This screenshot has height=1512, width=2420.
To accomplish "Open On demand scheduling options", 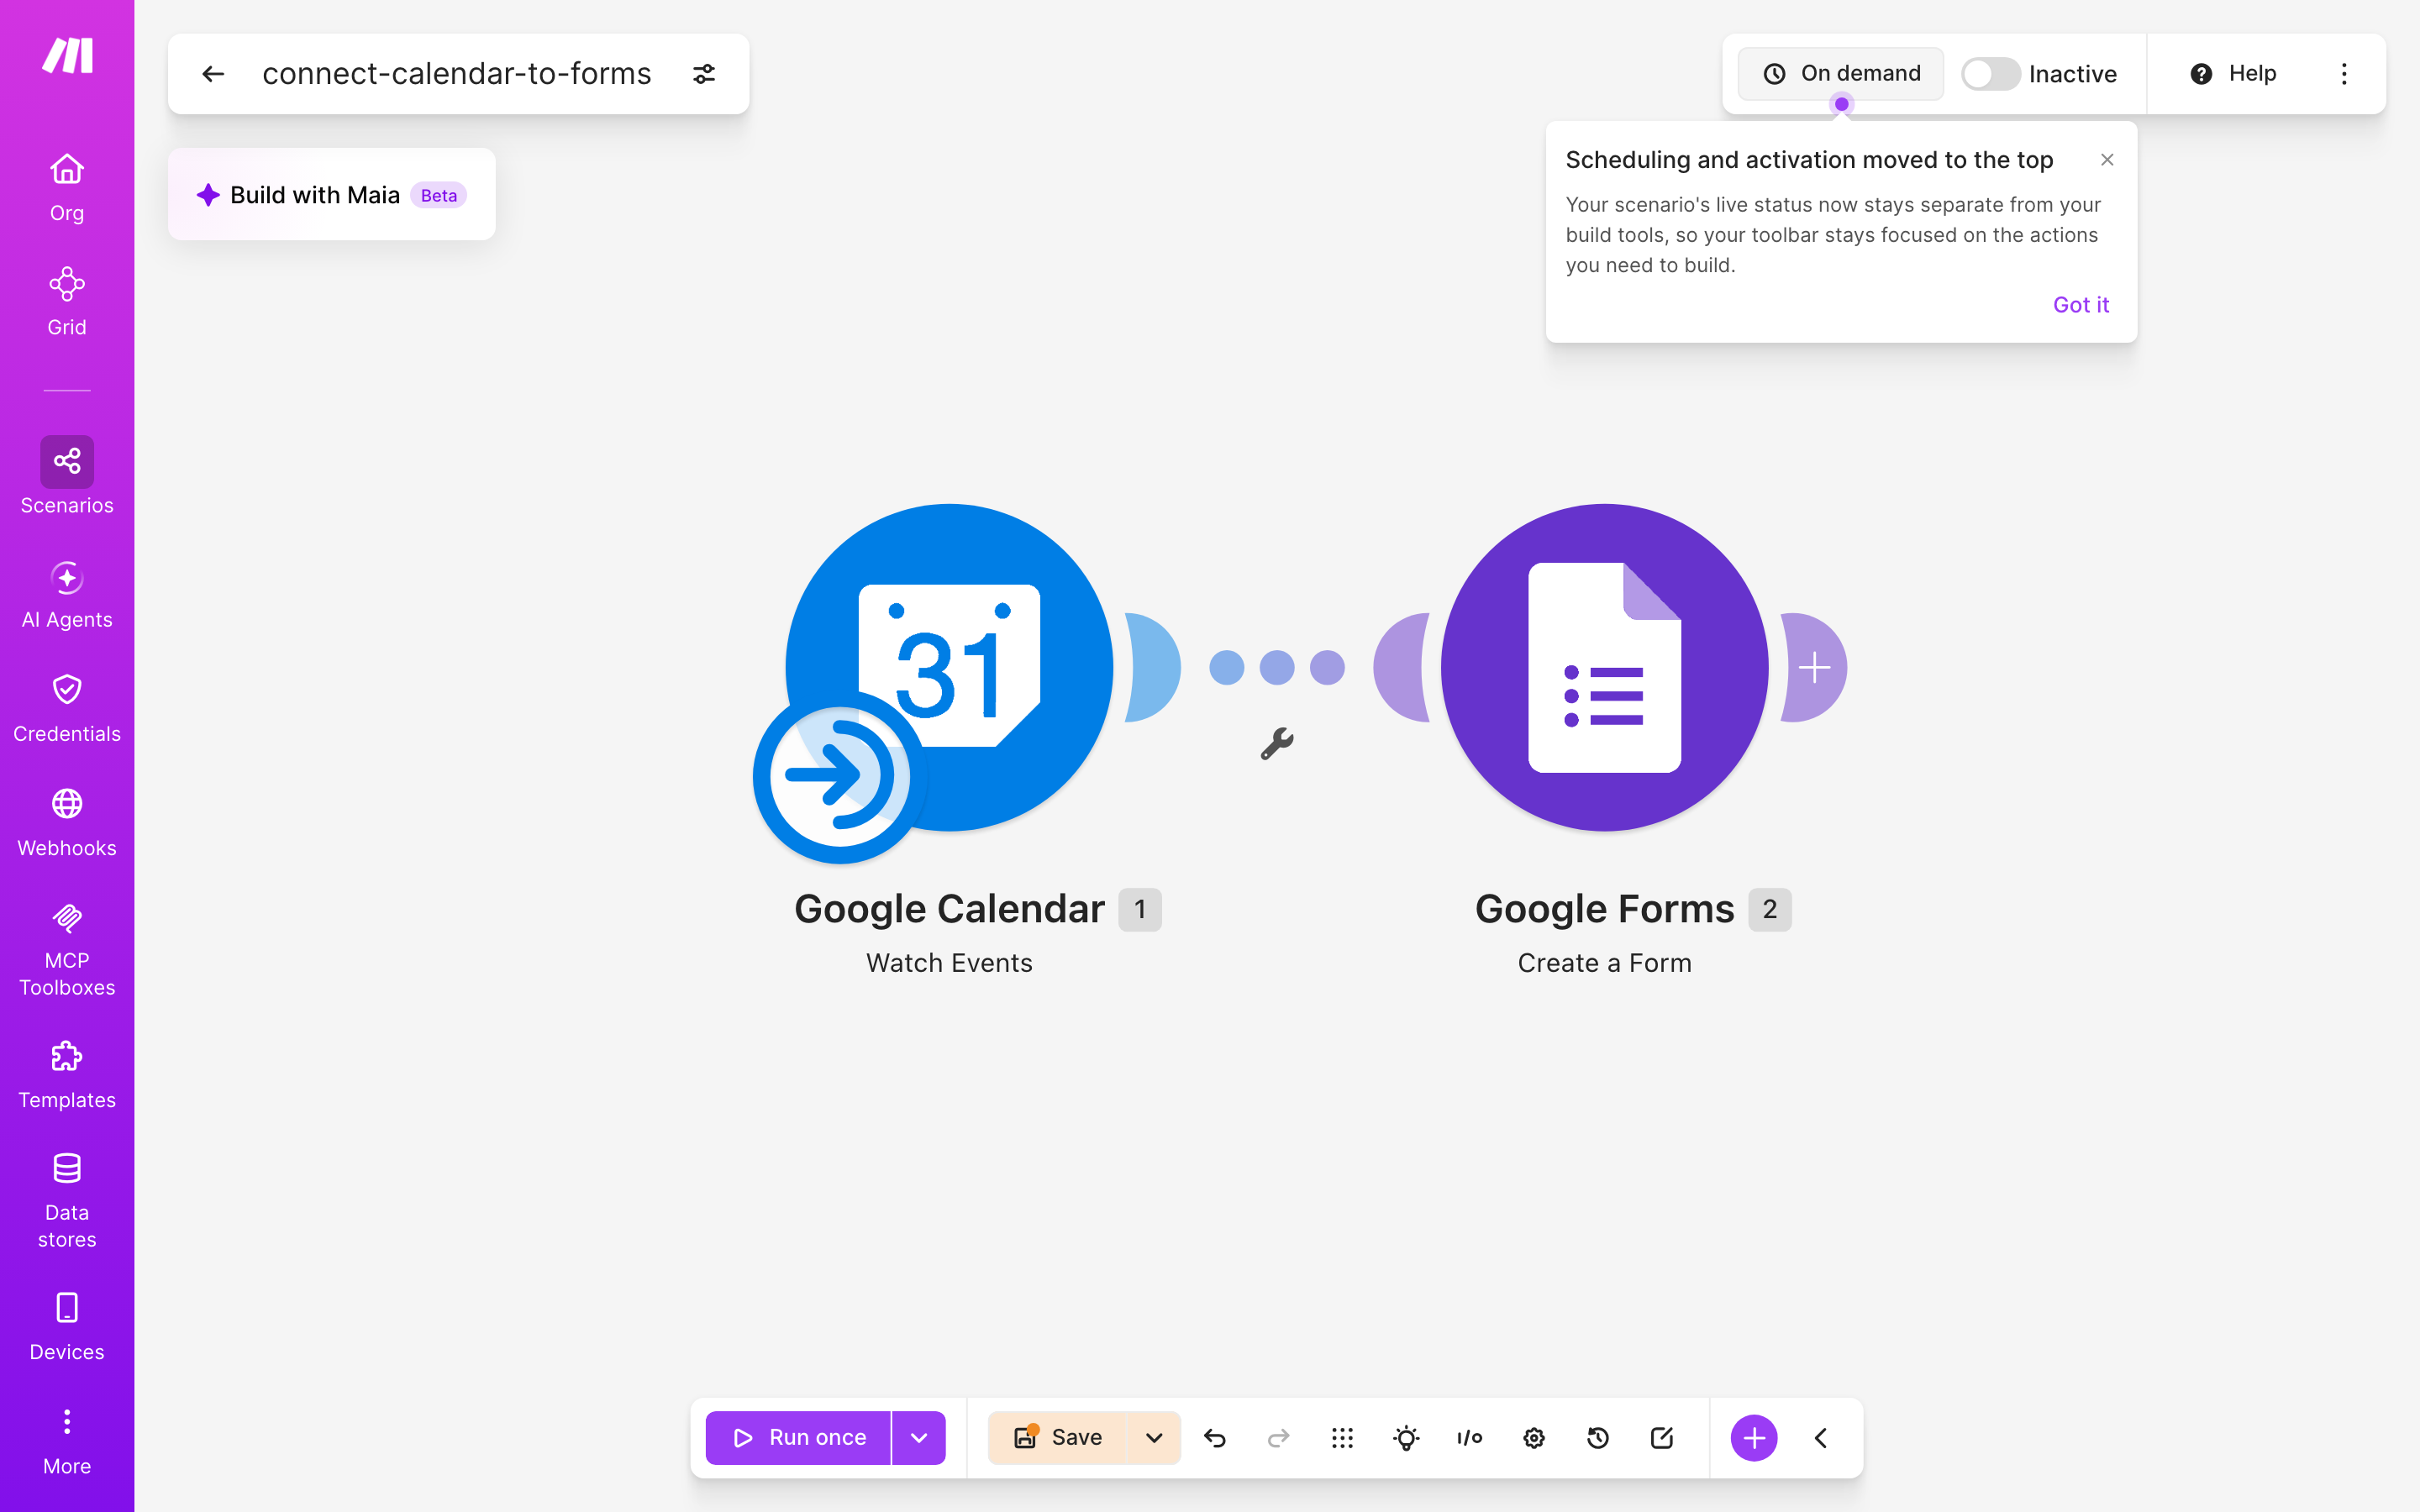I will coord(1841,74).
